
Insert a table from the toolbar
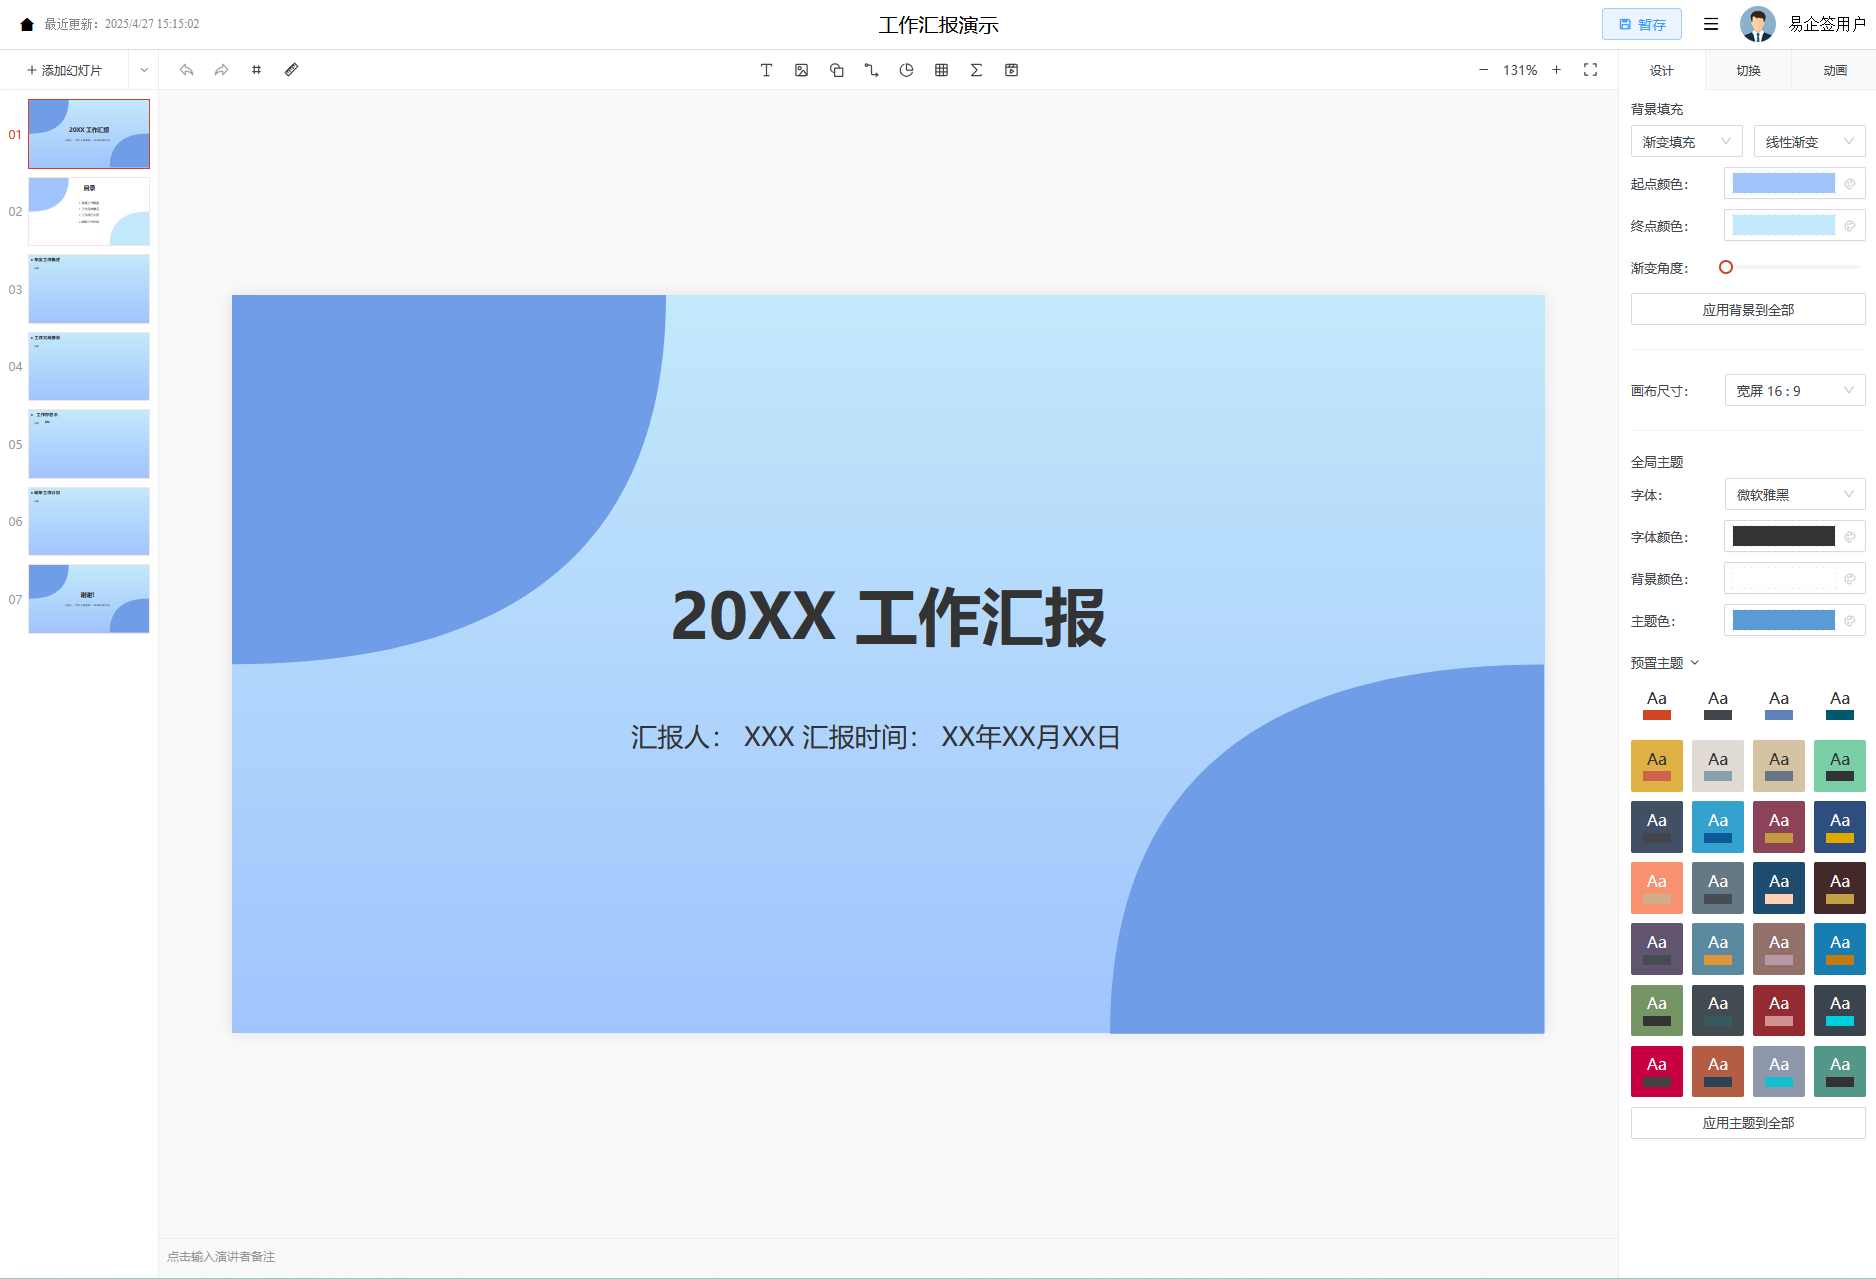(x=941, y=70)
